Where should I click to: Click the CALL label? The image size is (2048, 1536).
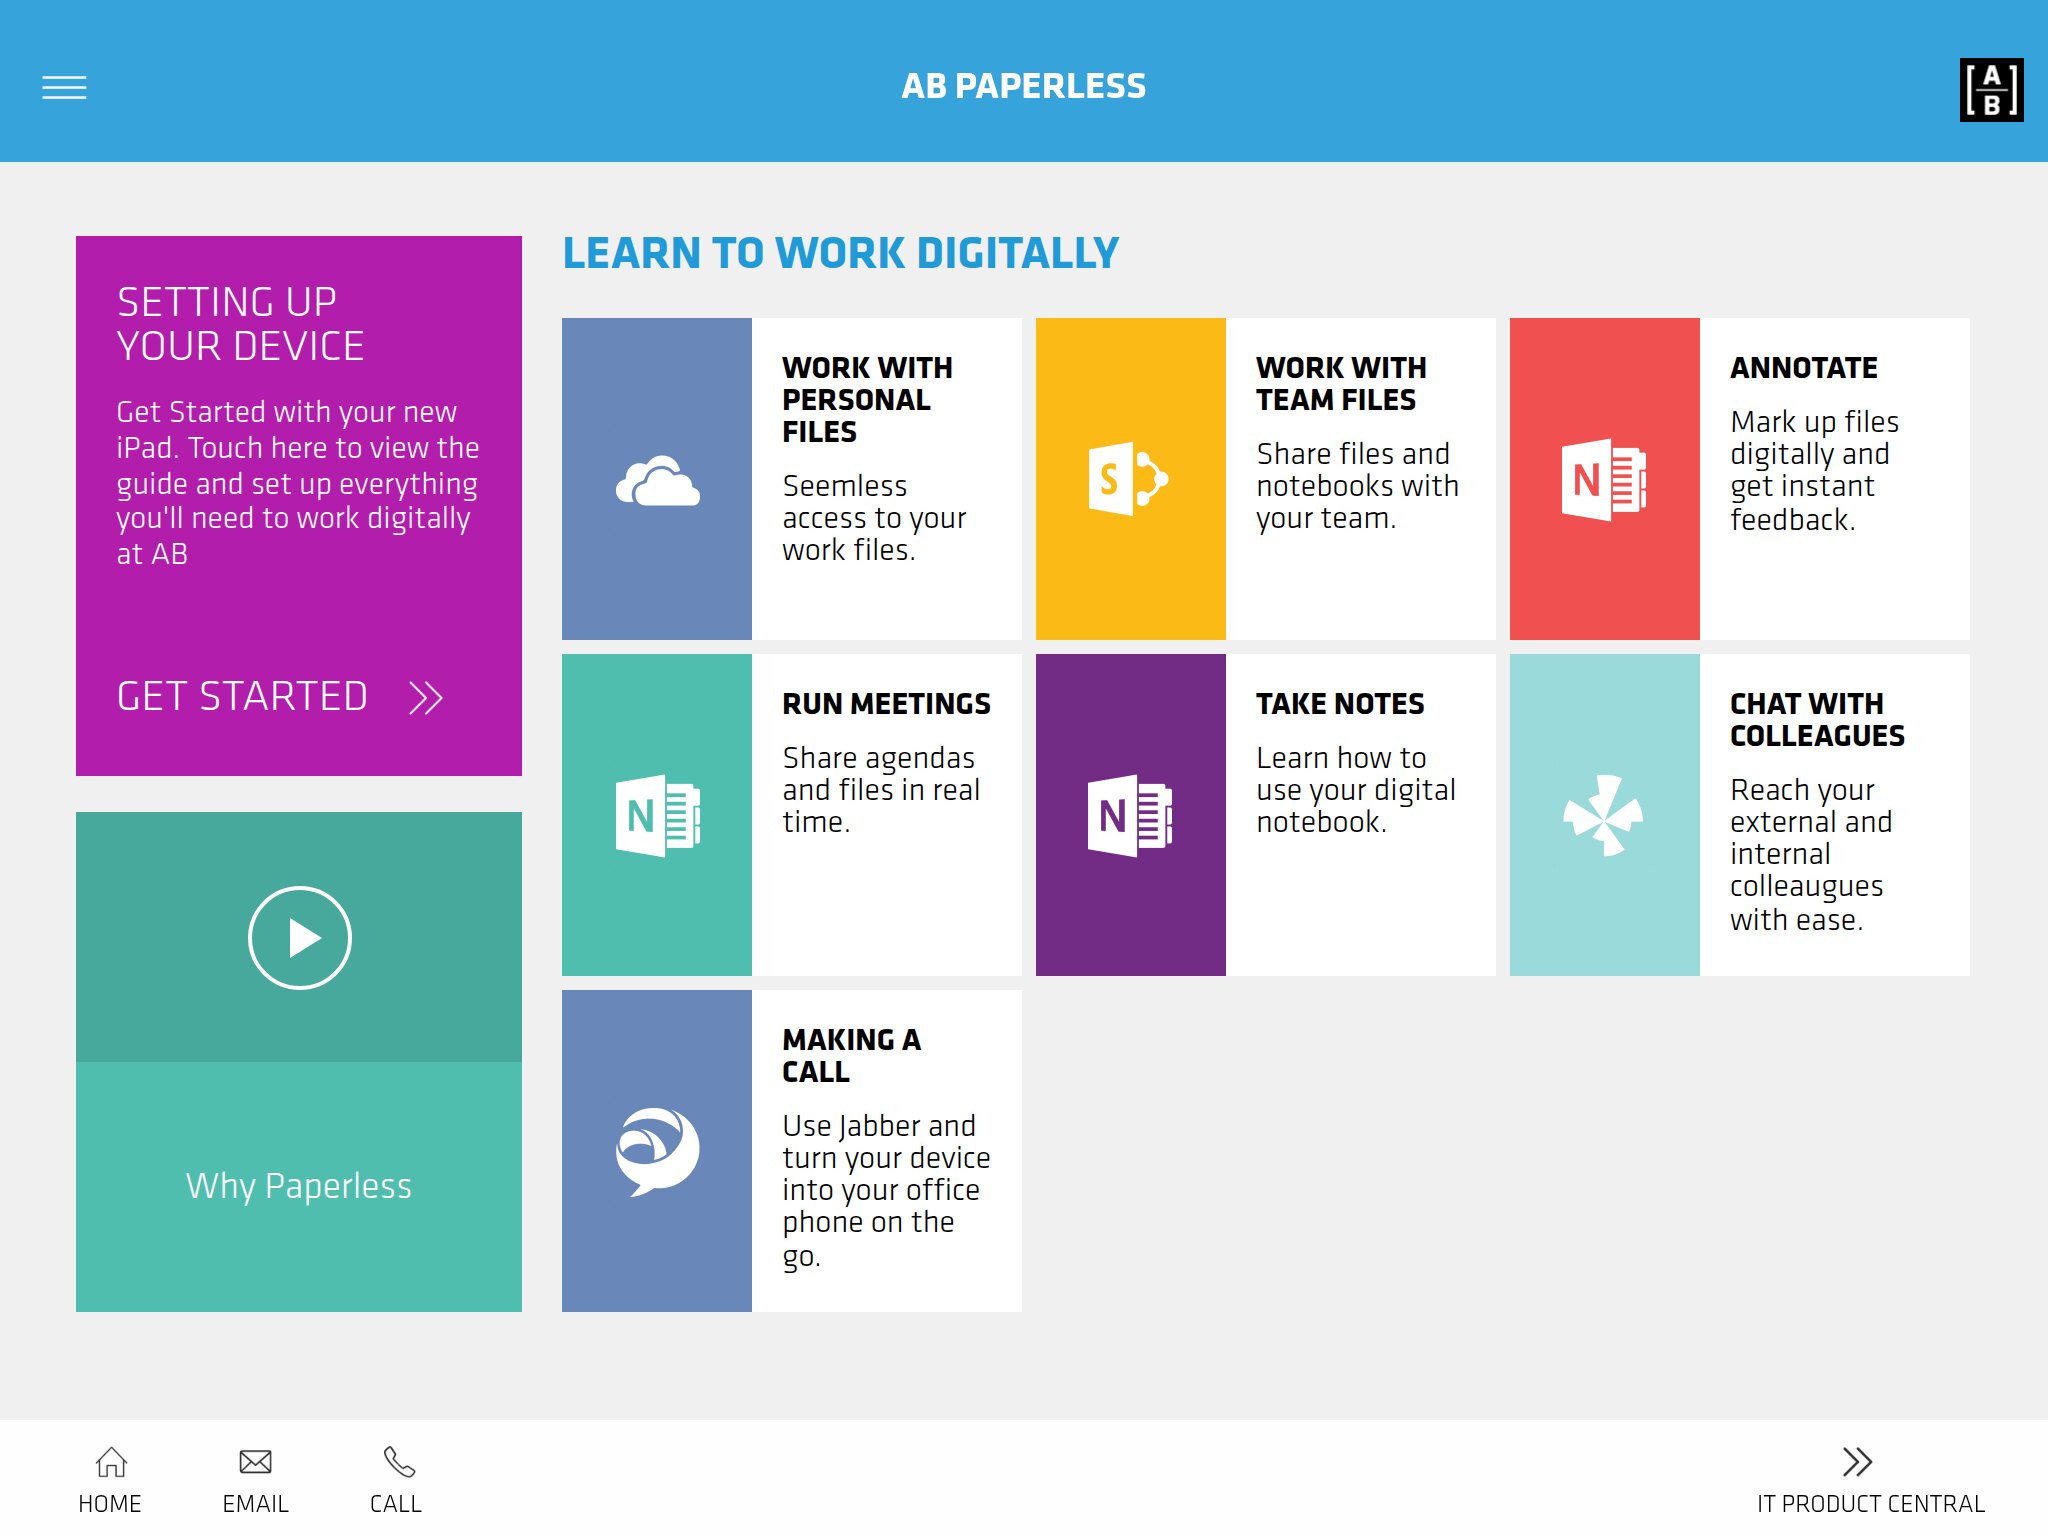(x=396, y=1504)
